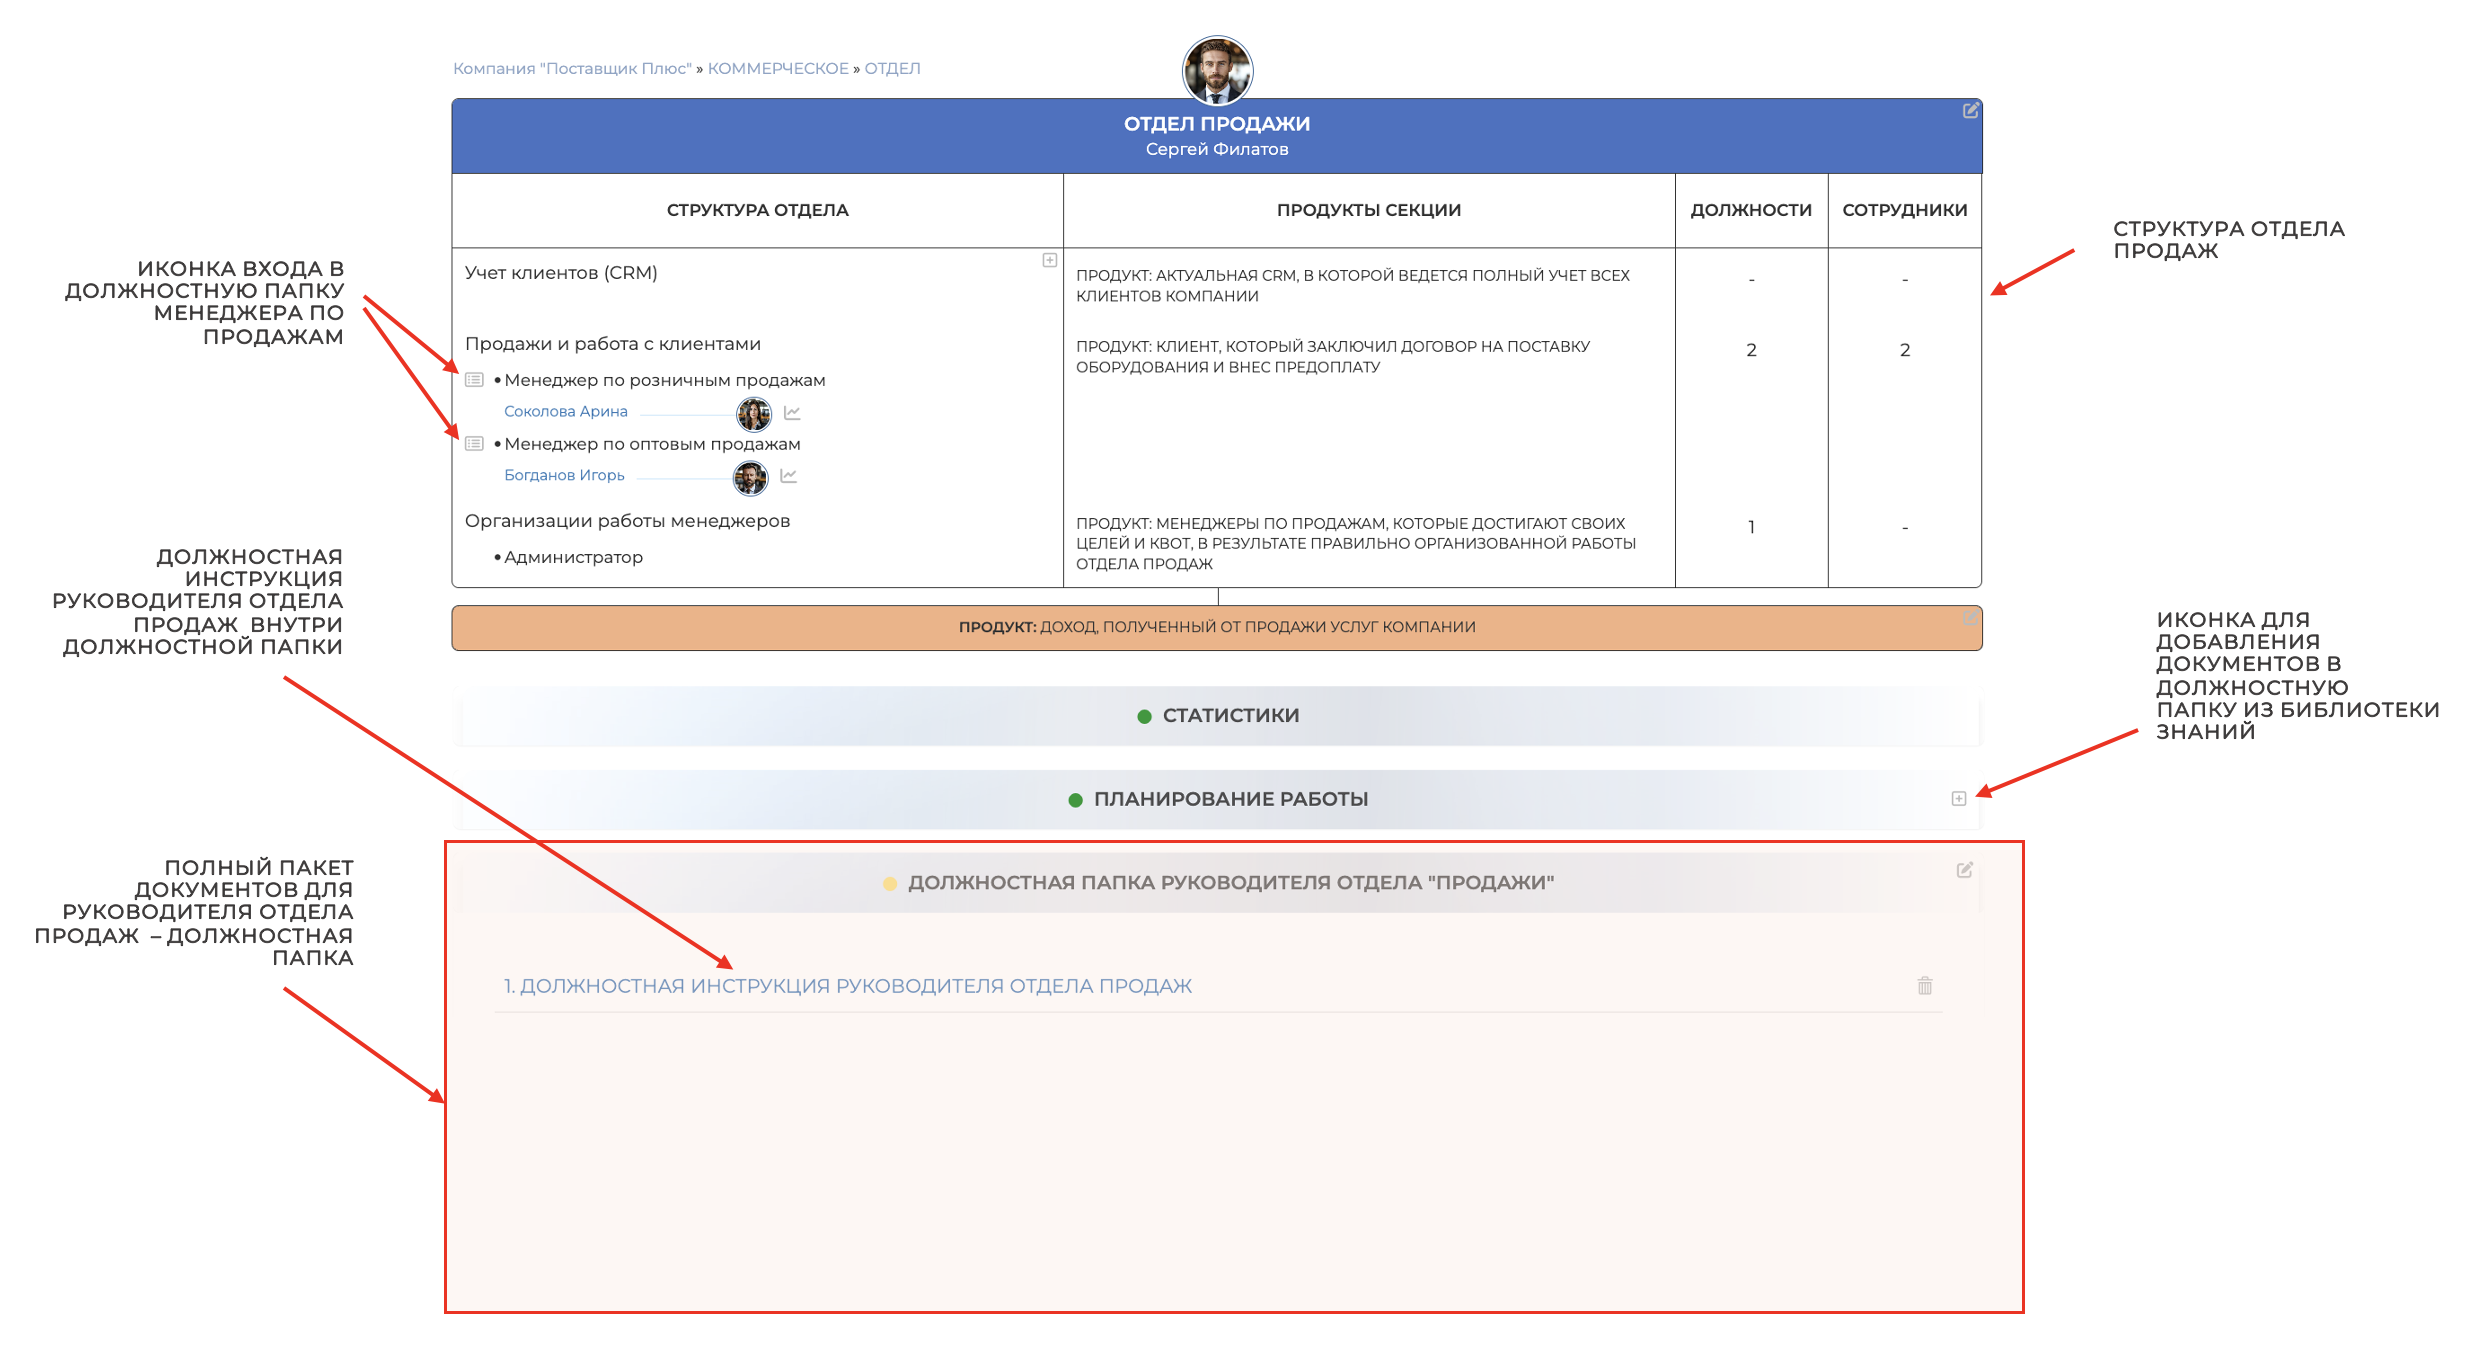2472x1350 pixels.
Task: Click ДОЛЖНОСТИ column header
Action: (x=1751, y=210)
